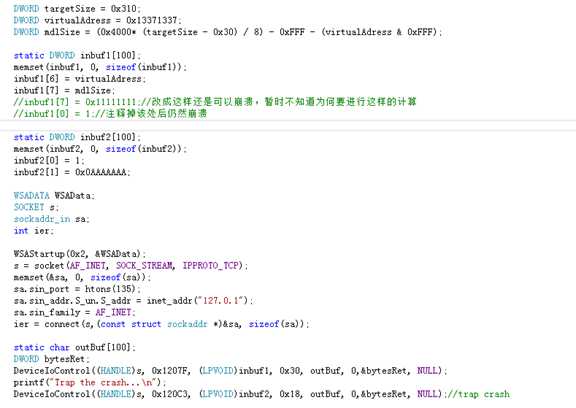Screen dimensions: 576x408
Task: Click the line starting 'DWORD mdlSize ='
Action: [228, 32]
